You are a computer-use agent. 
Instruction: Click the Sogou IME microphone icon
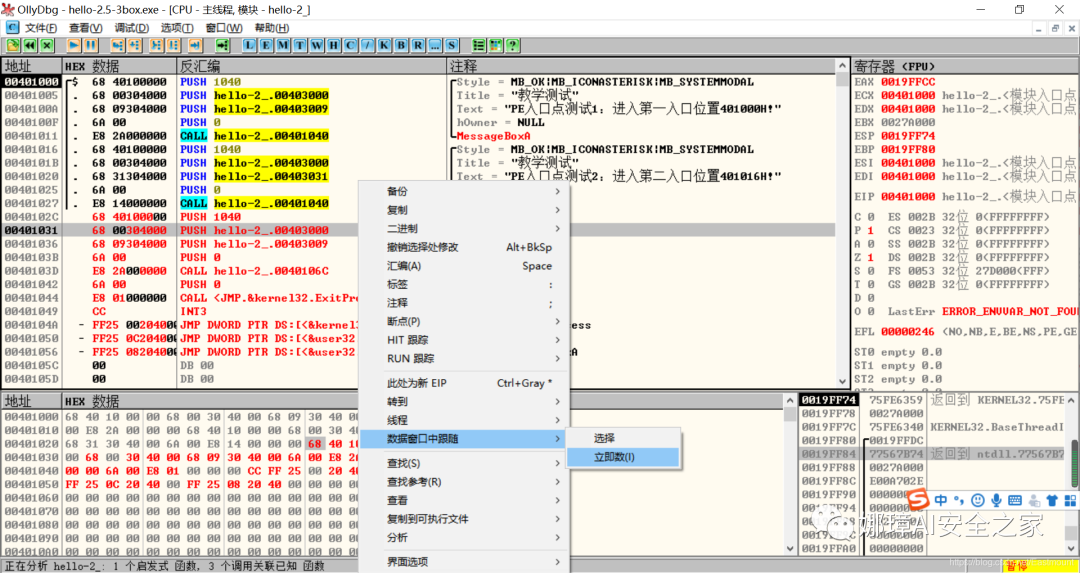(996, 499)
